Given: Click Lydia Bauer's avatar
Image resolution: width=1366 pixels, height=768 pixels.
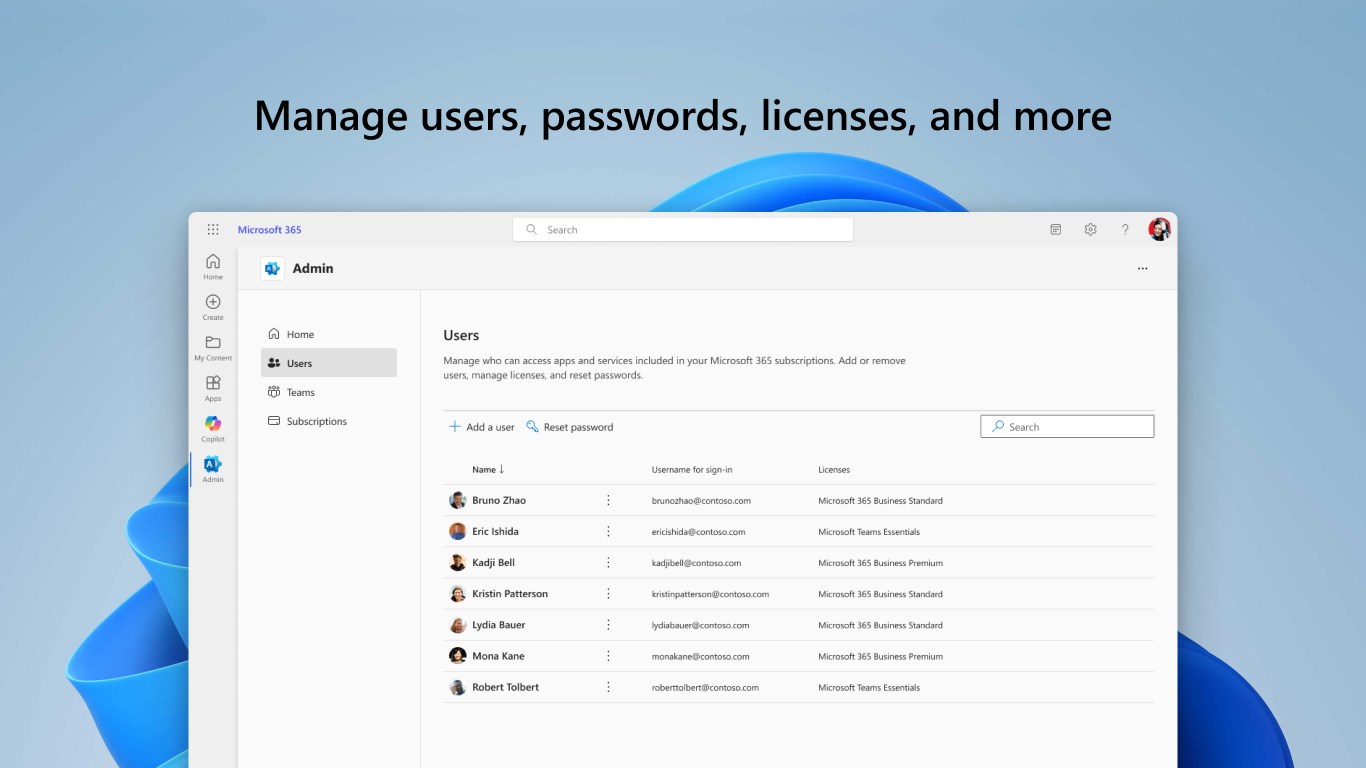Looking at the screenshot, I should (457, 625).
